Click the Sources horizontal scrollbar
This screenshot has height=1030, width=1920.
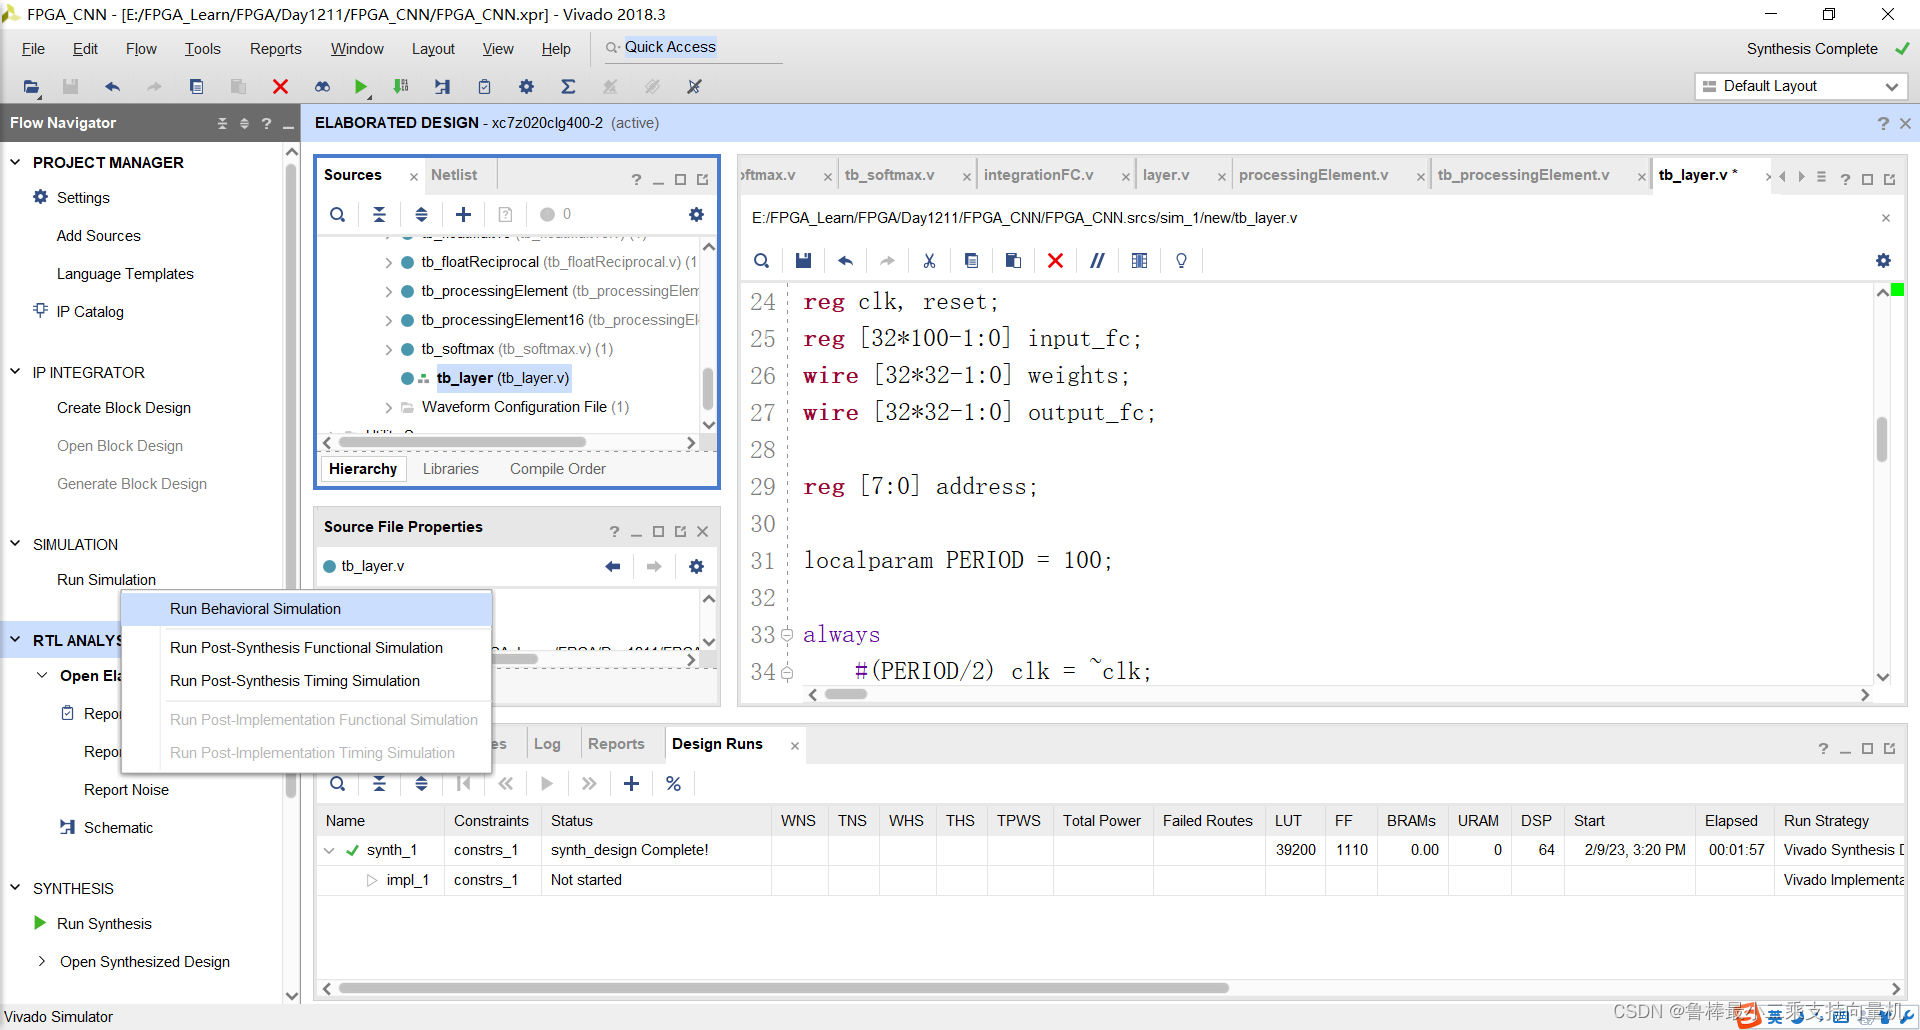pyautogui.click(x=462, y=442)
